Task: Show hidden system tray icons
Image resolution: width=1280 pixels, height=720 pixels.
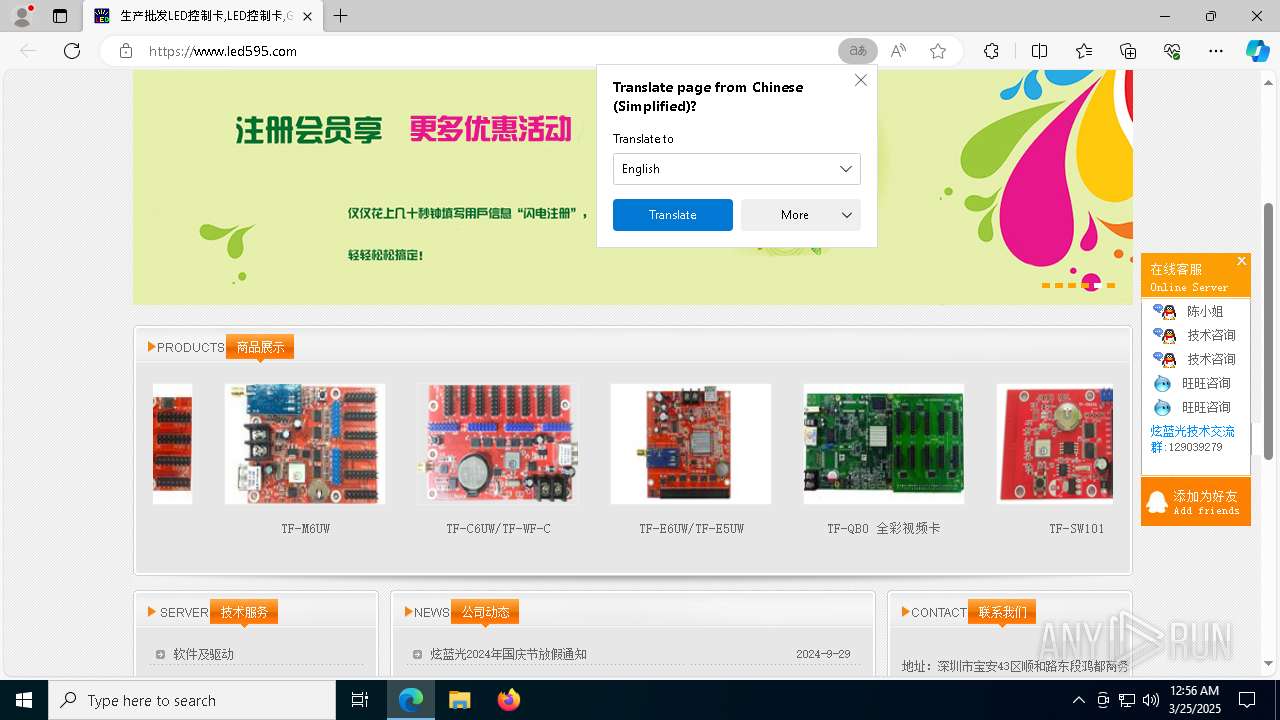Action: 1078,700
